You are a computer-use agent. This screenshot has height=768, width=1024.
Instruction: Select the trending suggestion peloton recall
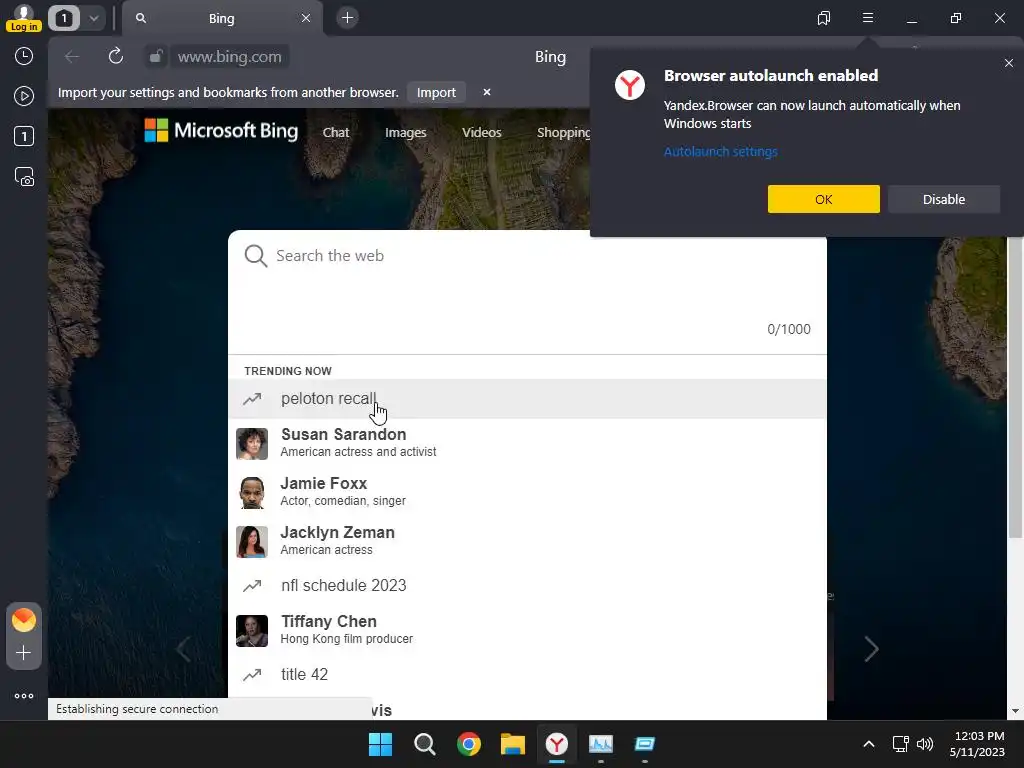click(x=527, y=398)
